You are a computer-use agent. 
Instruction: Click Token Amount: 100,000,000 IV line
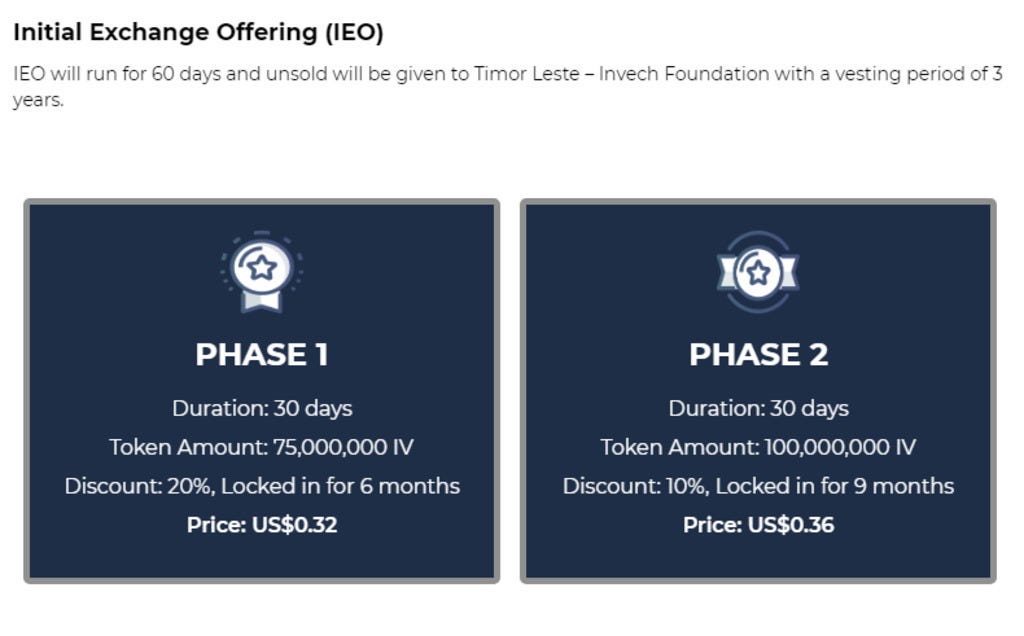point(758,447)
